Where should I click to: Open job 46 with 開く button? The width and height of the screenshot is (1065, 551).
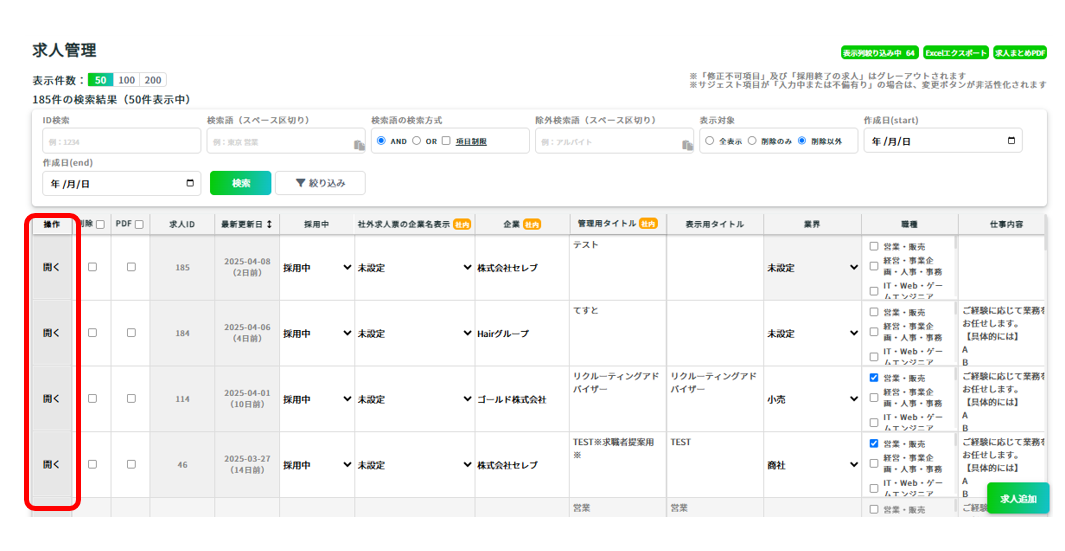pos(52,465)
